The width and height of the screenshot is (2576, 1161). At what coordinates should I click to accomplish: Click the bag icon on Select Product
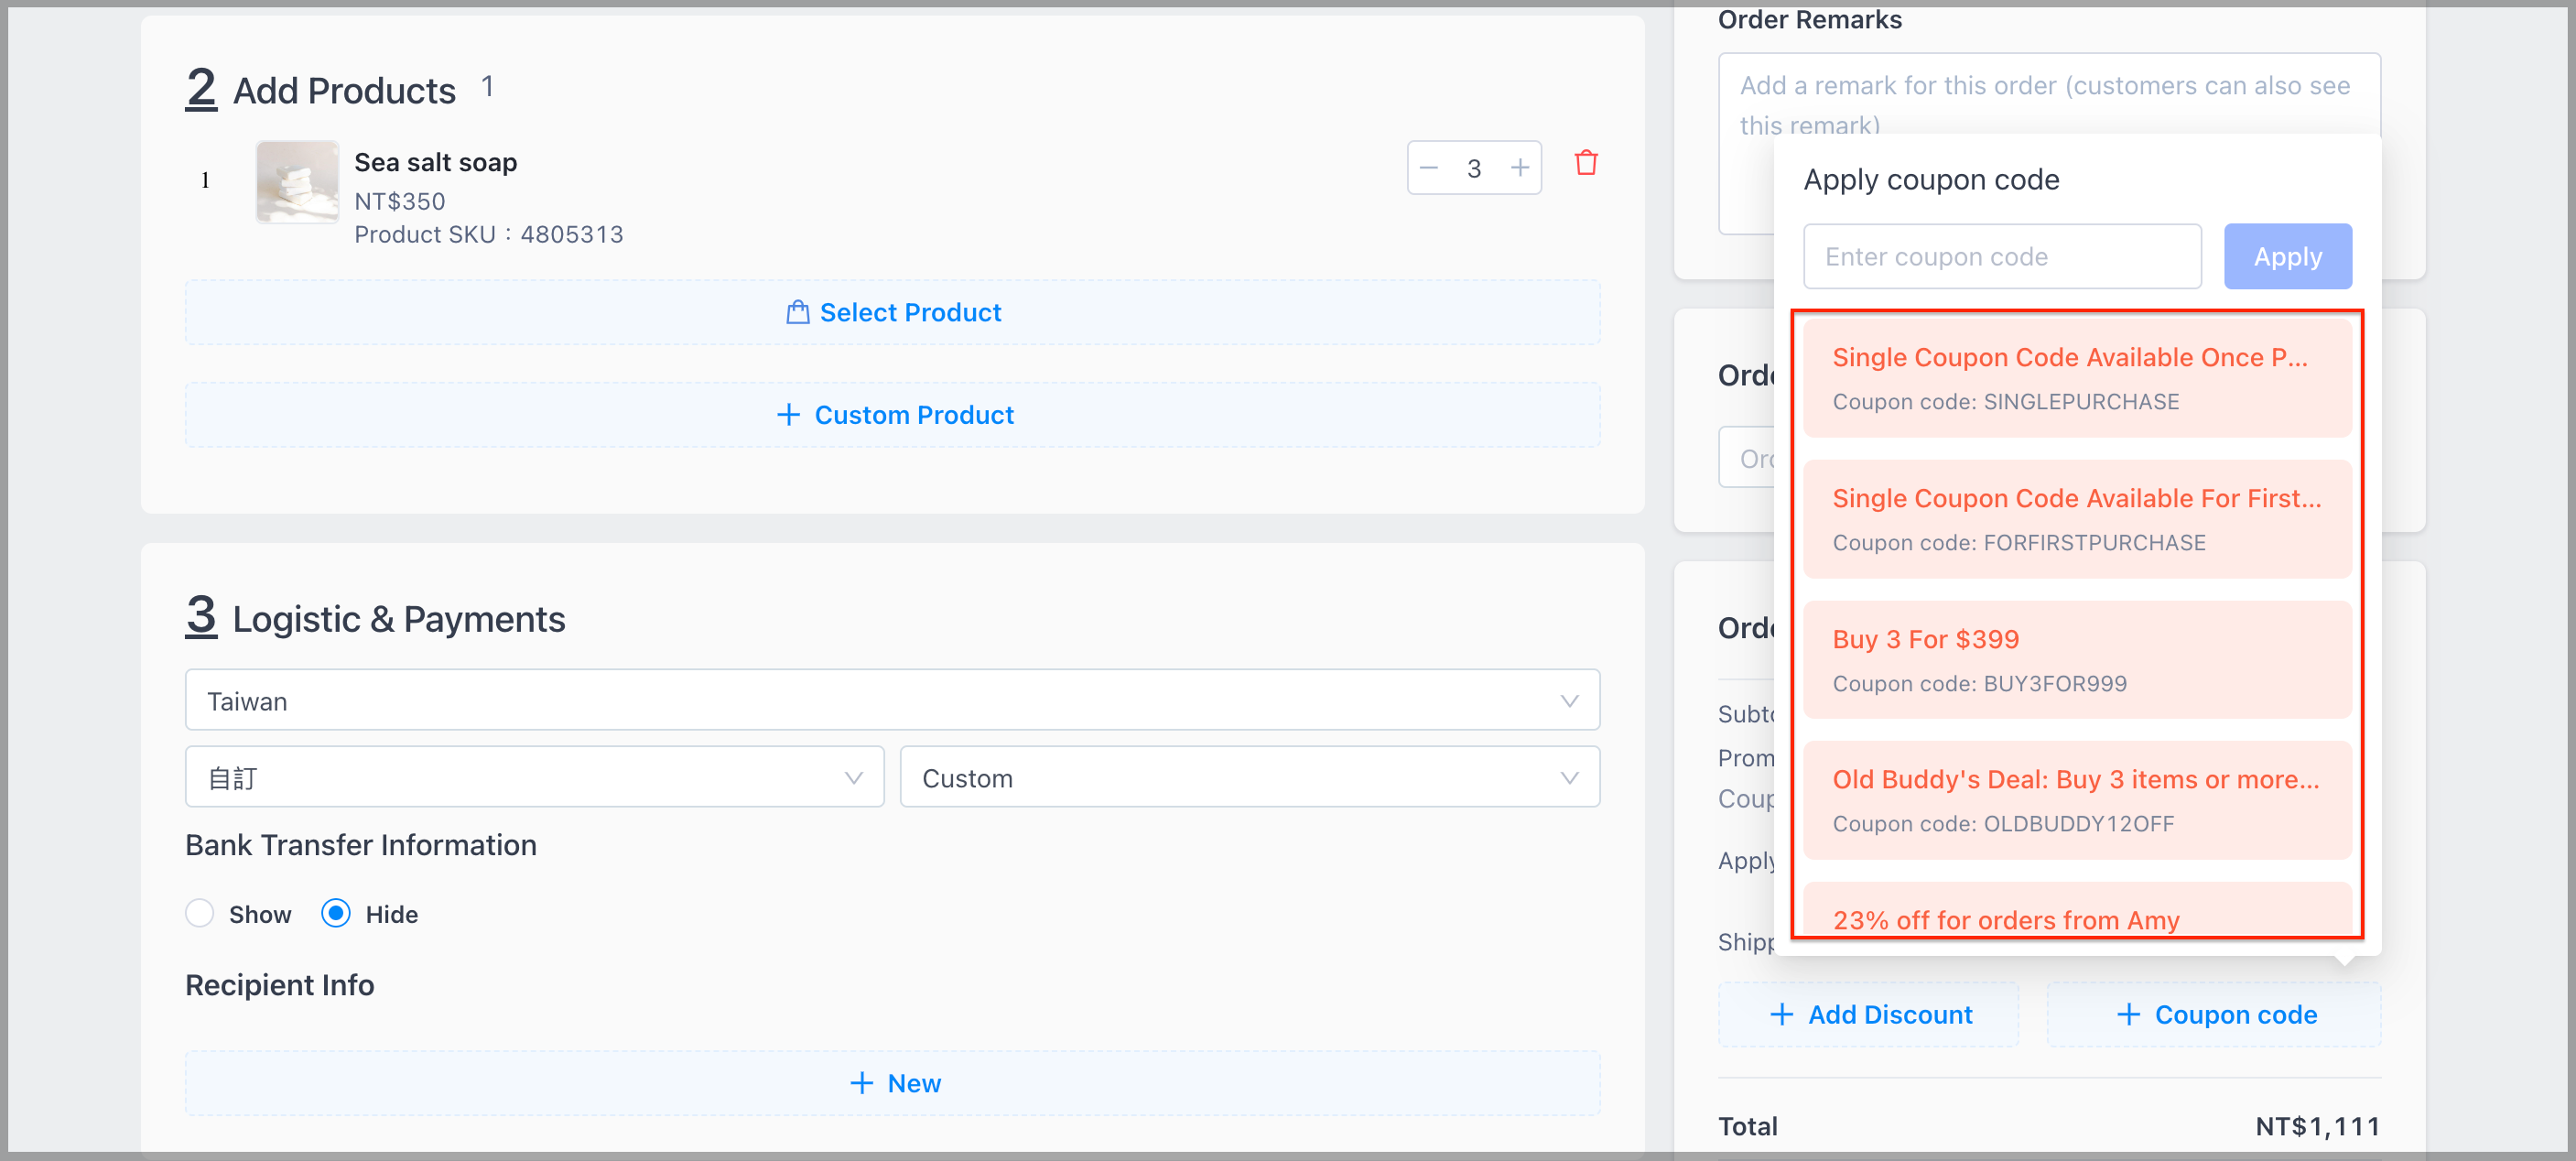(797, 312)
